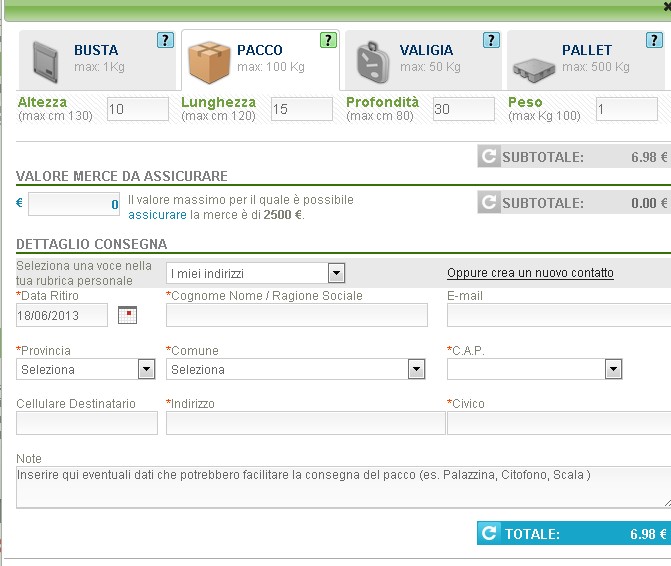This screenshot has height=566, width=671.
Task: Open help icon on the BUSTA tab
Action: 165,40
